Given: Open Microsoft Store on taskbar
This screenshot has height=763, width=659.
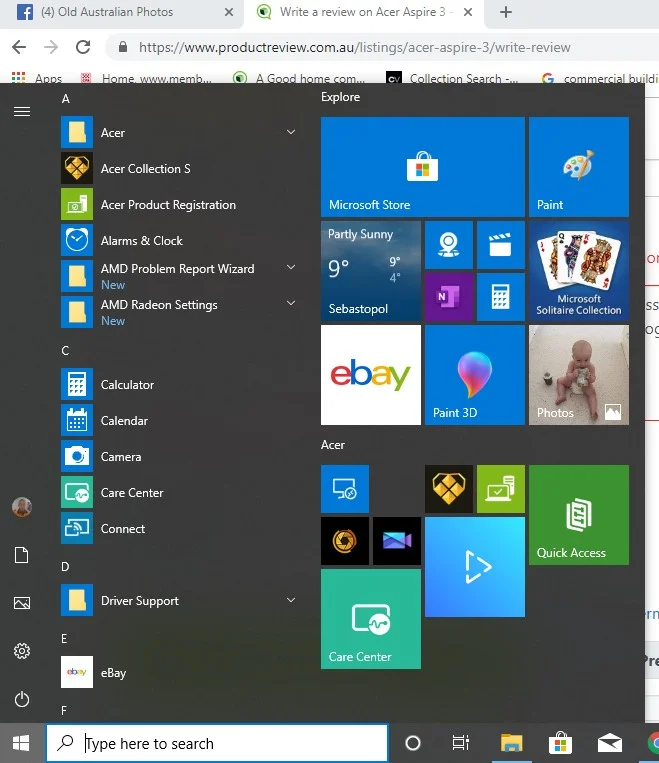Looking at the screenshot, I should (560, 743).
